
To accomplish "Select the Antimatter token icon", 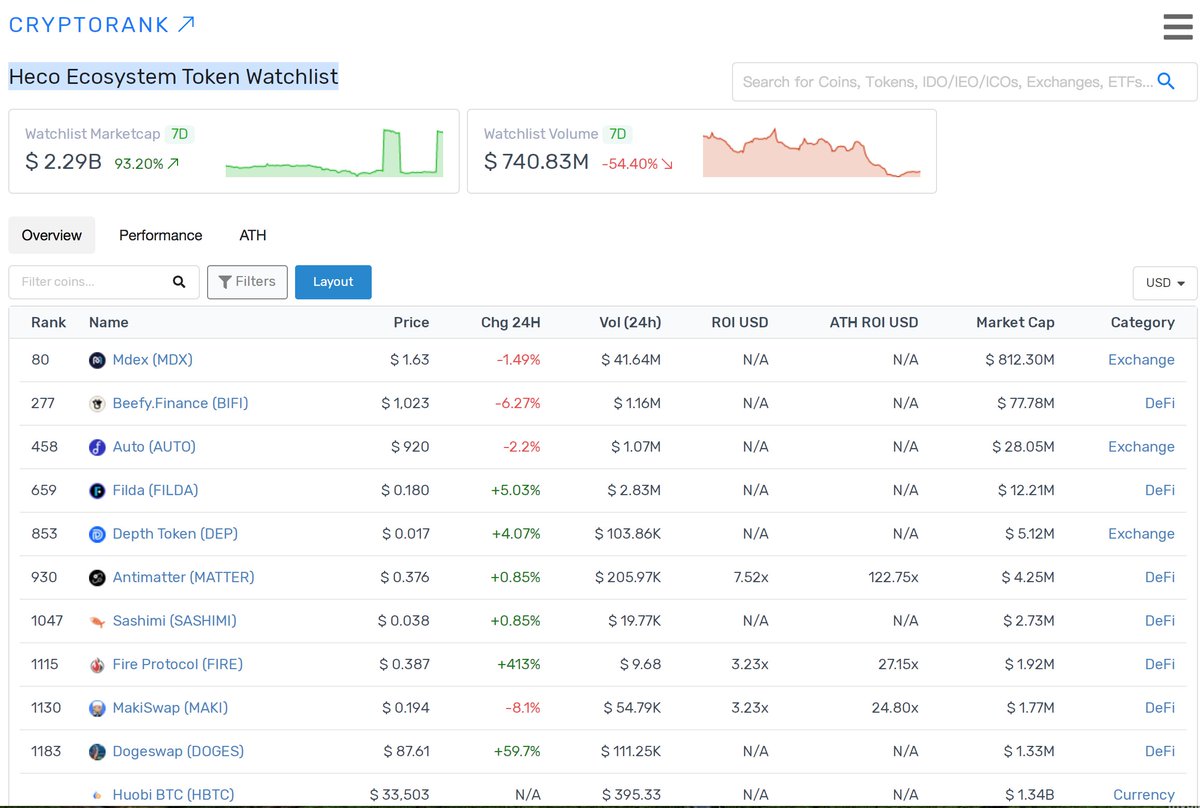I will point(97,577).
